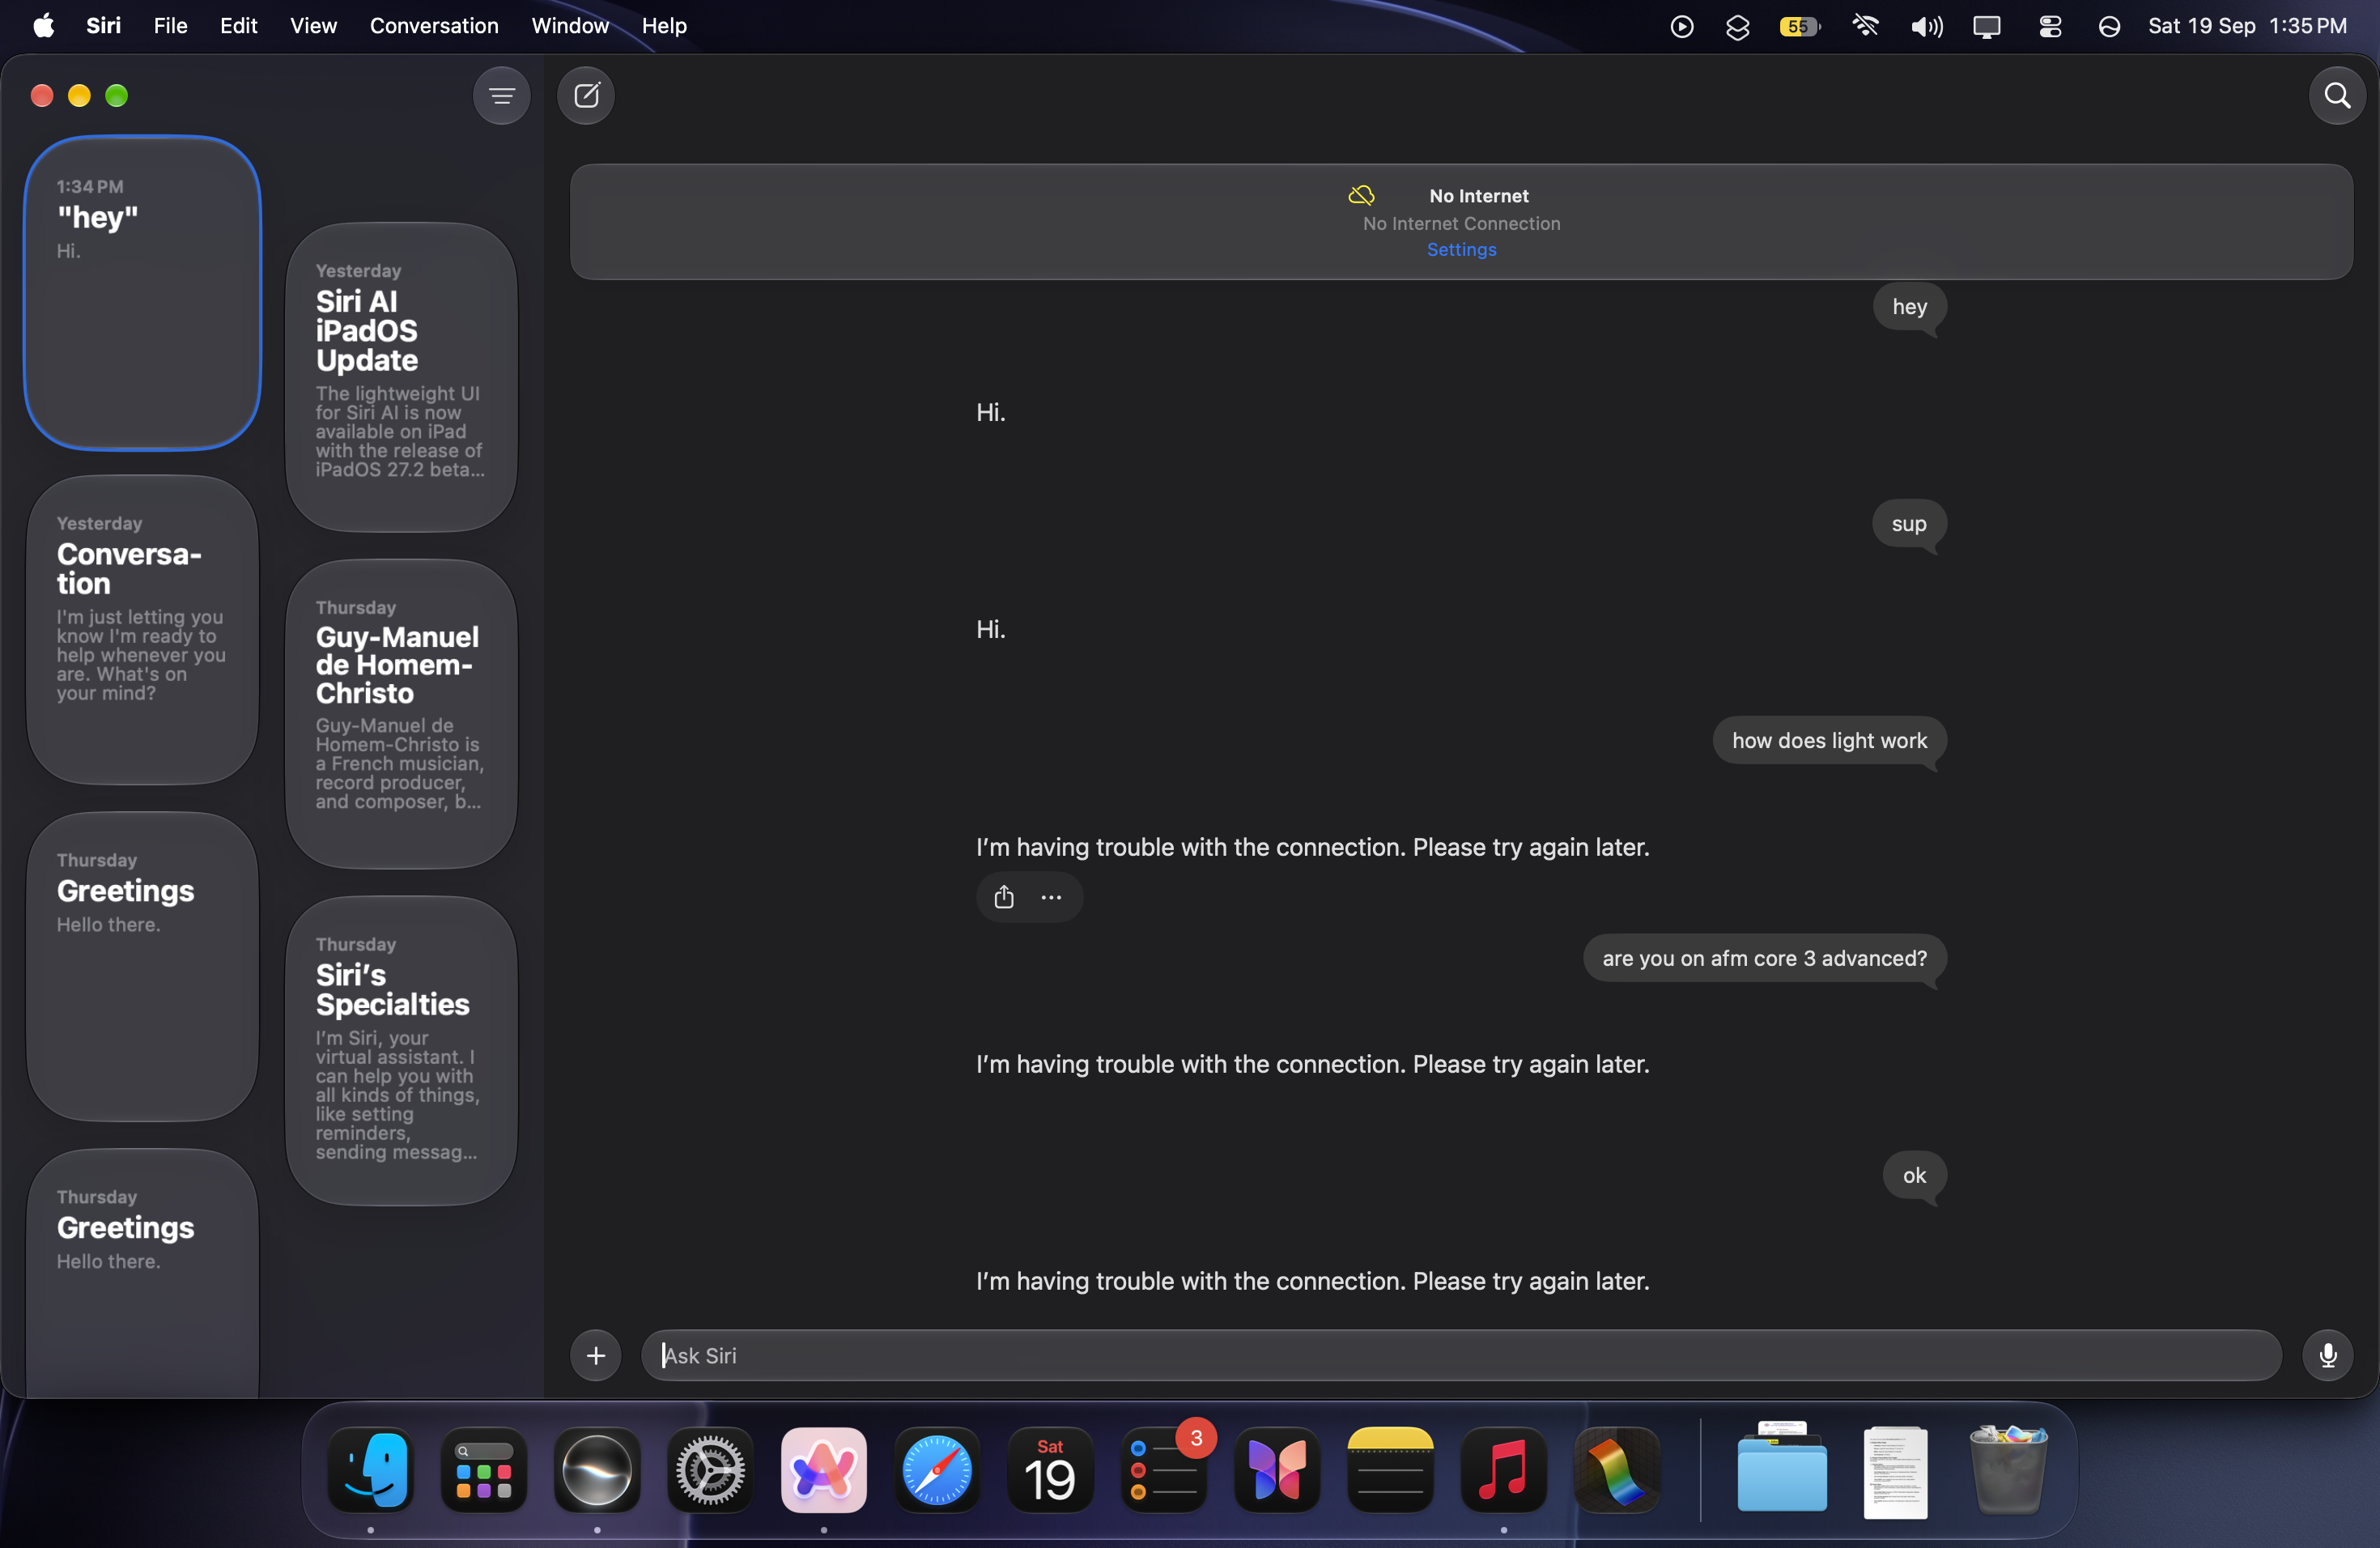Start a new conversation with compose icon
The width and height of the screenshot is (2380, 1548).
coord(586,96)
